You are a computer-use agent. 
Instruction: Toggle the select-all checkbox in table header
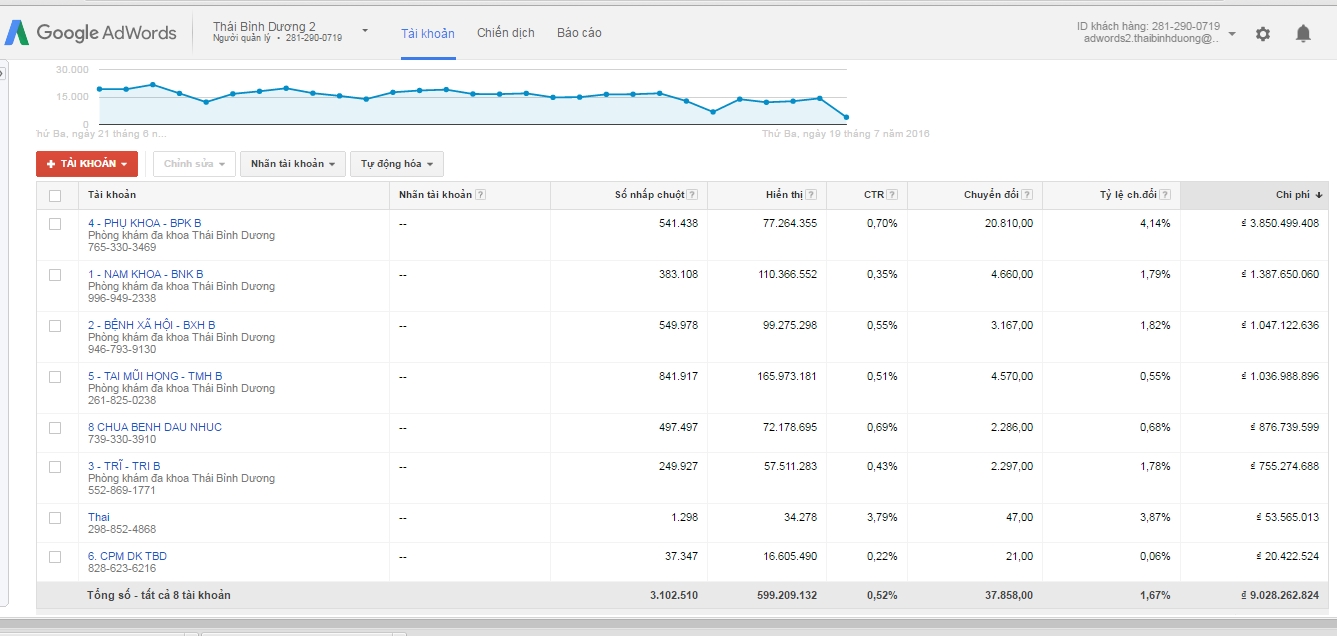click(55, 195)
